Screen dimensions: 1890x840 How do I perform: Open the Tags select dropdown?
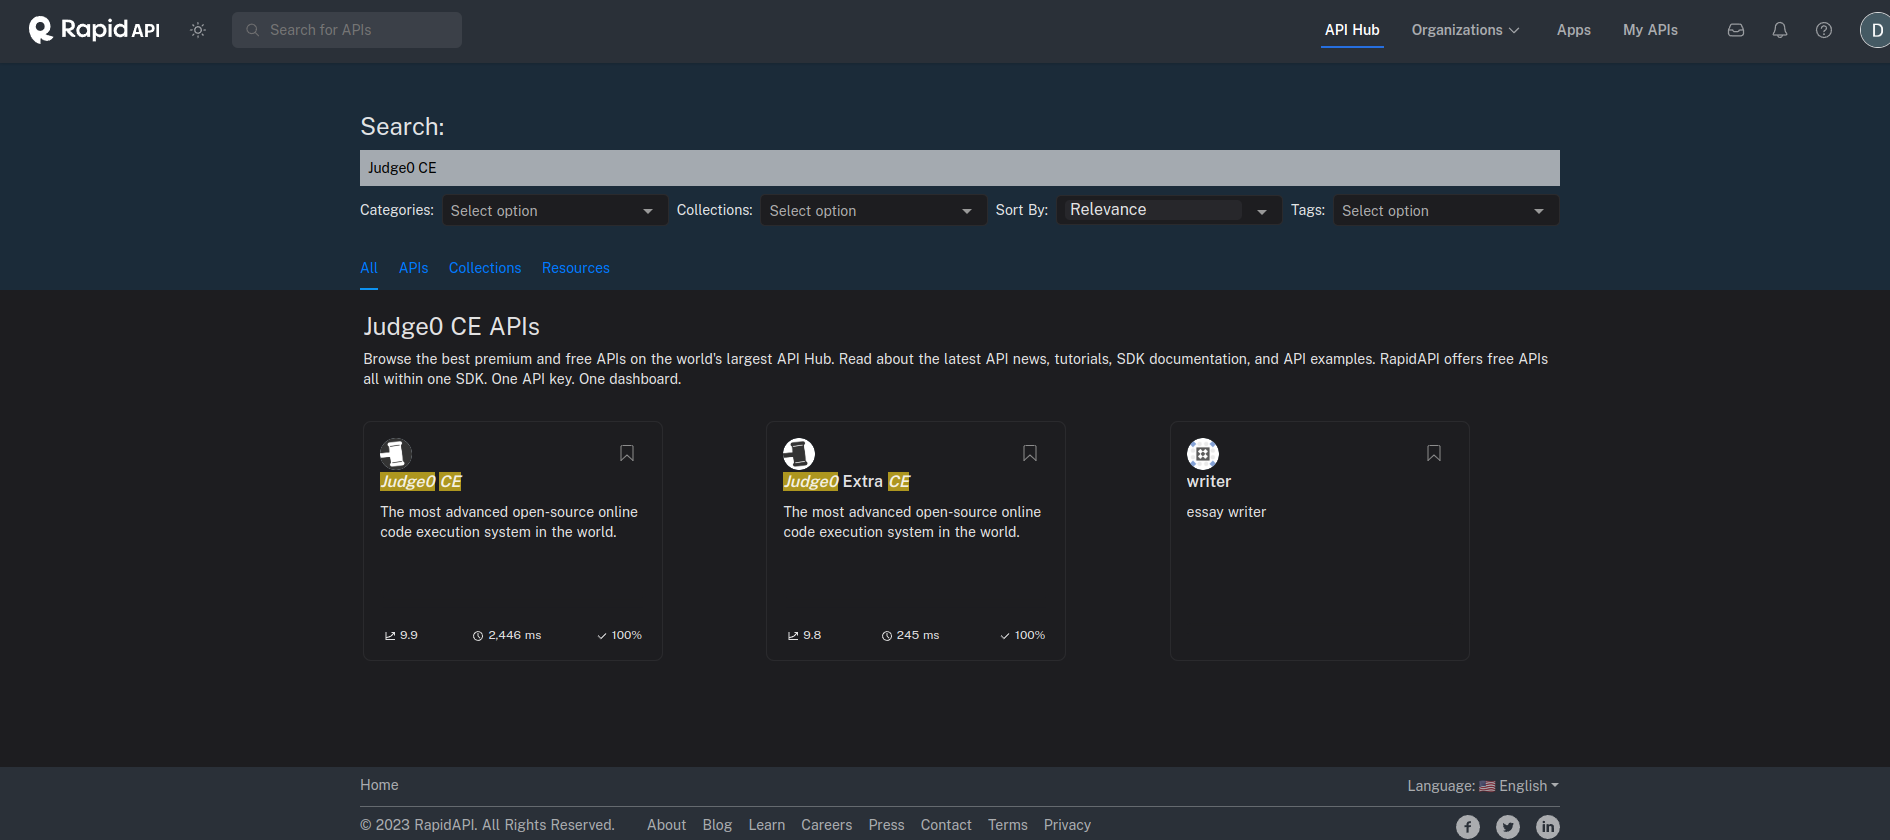(1446, 210)
